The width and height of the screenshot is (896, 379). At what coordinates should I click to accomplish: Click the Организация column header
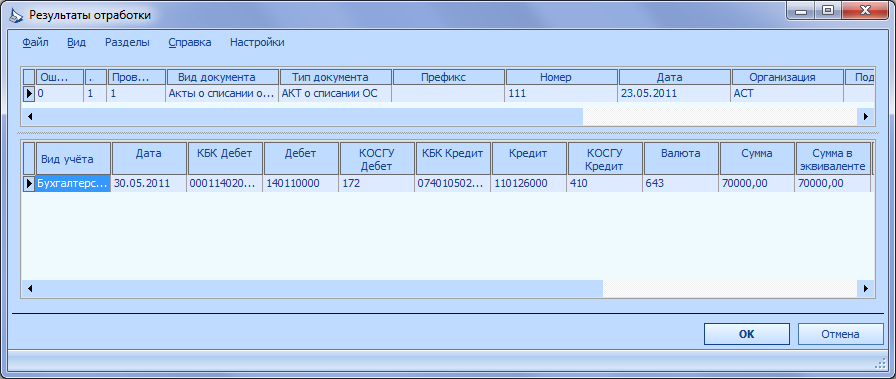(x=788, y=77)
